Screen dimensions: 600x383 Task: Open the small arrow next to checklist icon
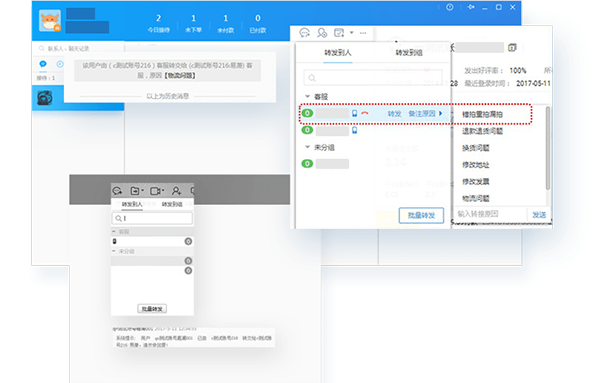pos(351,33)
